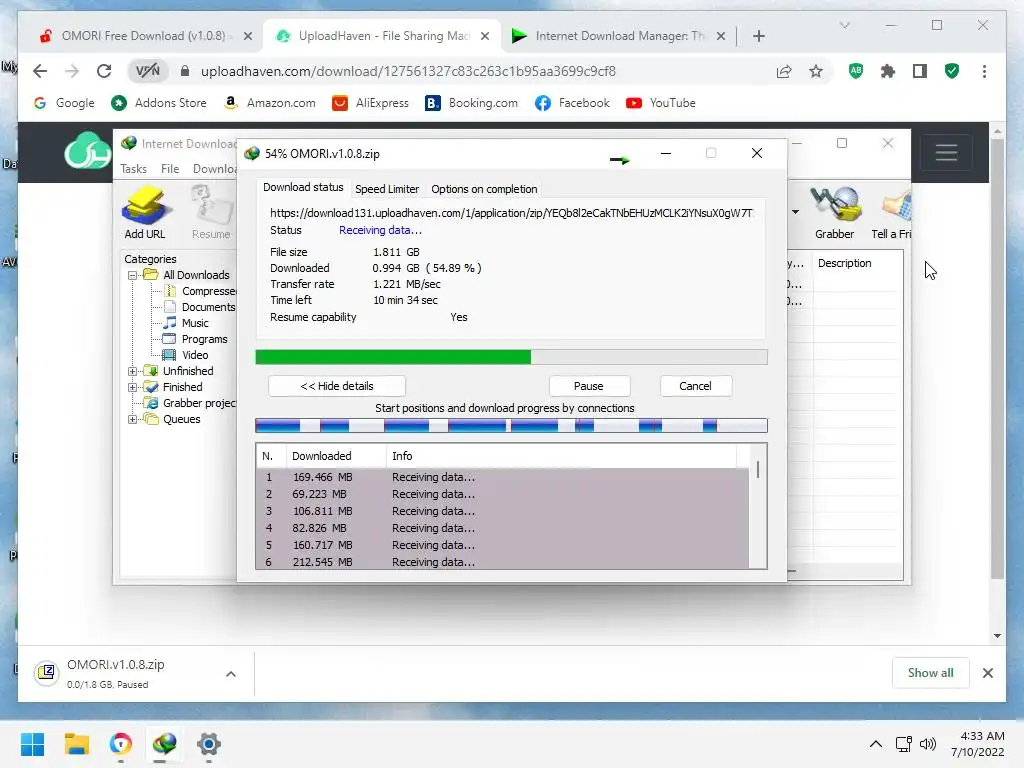Click the Description column header
Screen dimensions: 1024x768
tap(844, 263)
